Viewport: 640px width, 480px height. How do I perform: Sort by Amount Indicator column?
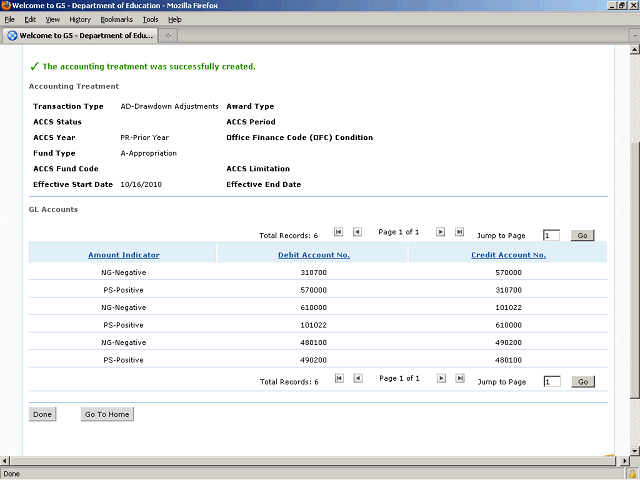coord(123,255)
